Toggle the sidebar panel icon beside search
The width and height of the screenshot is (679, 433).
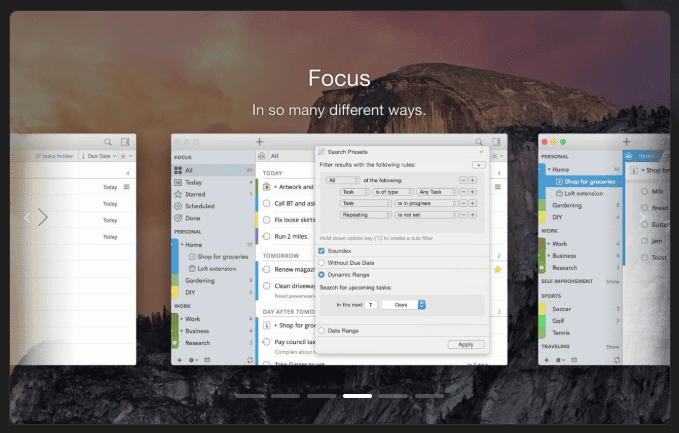[x=496, y=142]
